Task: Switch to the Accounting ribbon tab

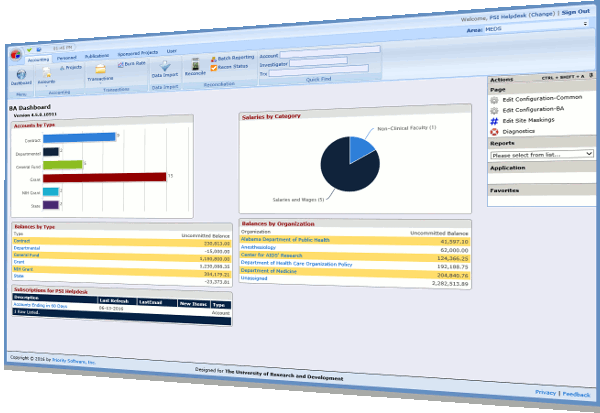Action: coord(38,60)
